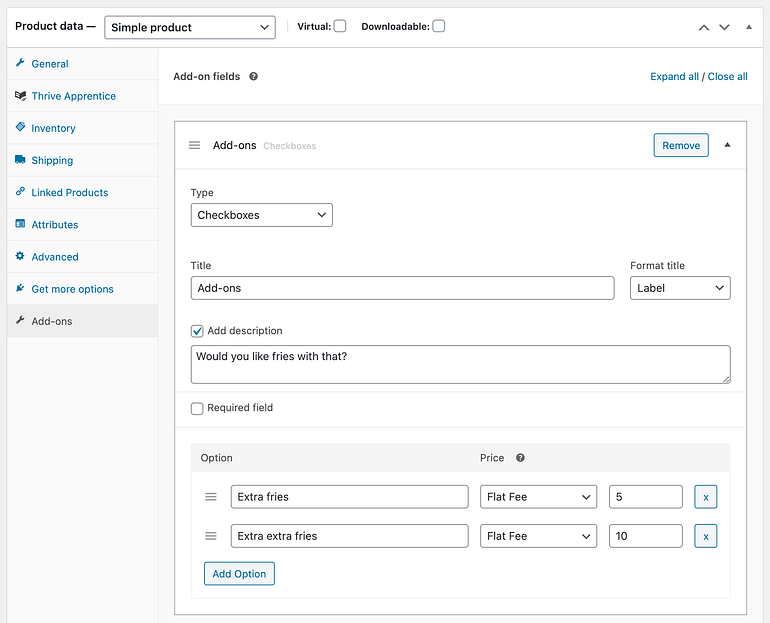The width and height of the screenshot is (770, 623).
Task: Switch to the Linked Products tab
Action: pos(70,192)
